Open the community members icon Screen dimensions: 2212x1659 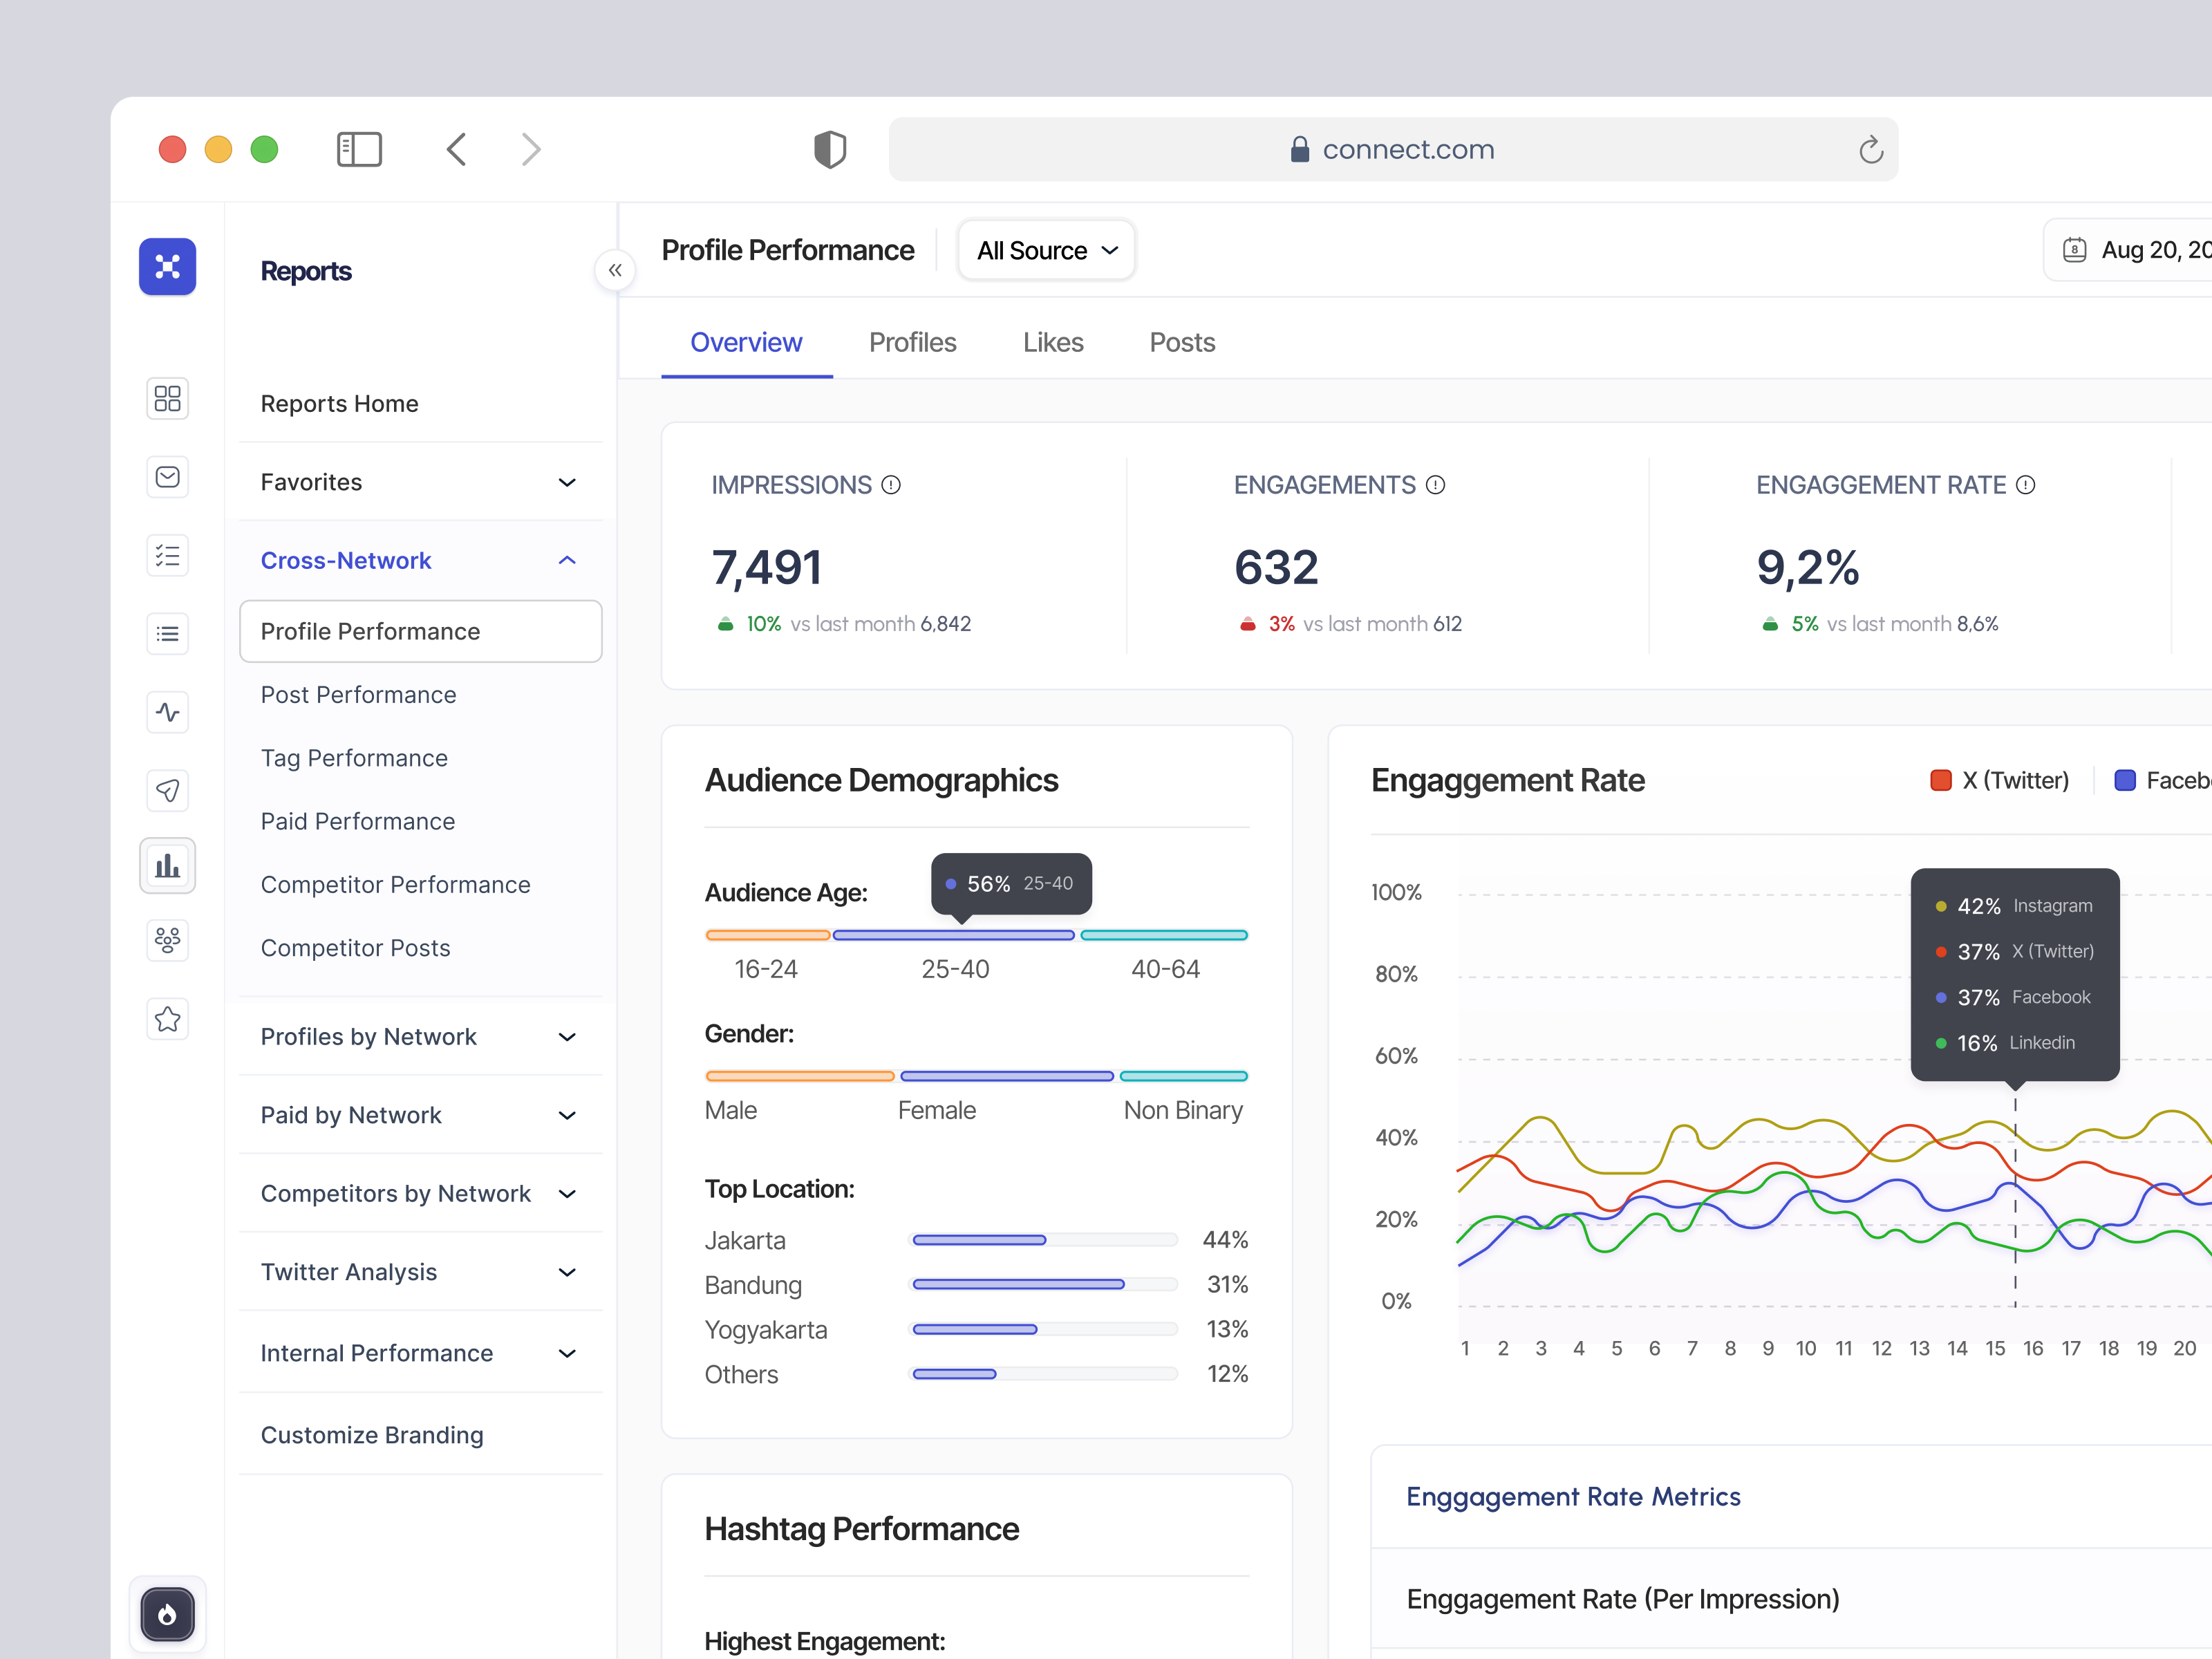pyautogui.click(x=167, y=940)
